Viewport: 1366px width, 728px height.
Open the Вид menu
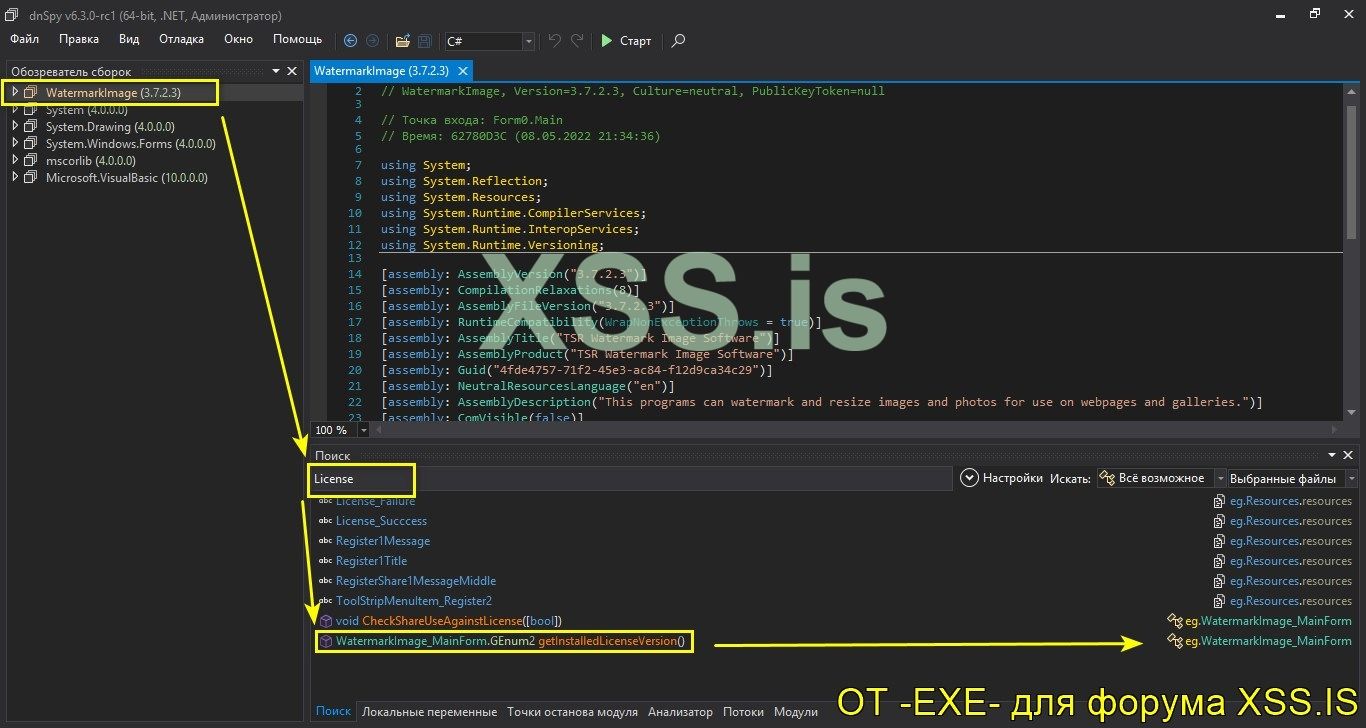coord(129,39)
